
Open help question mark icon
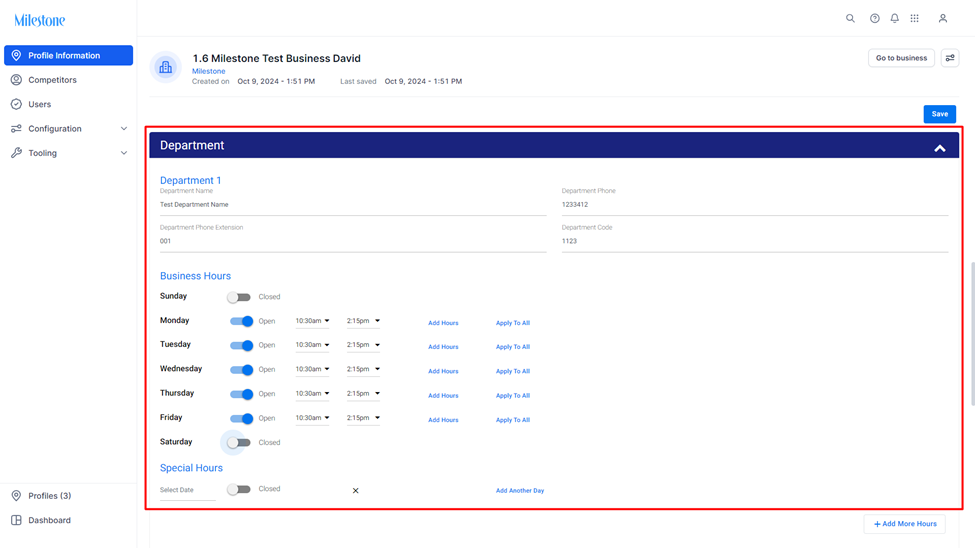coord(874,18)
